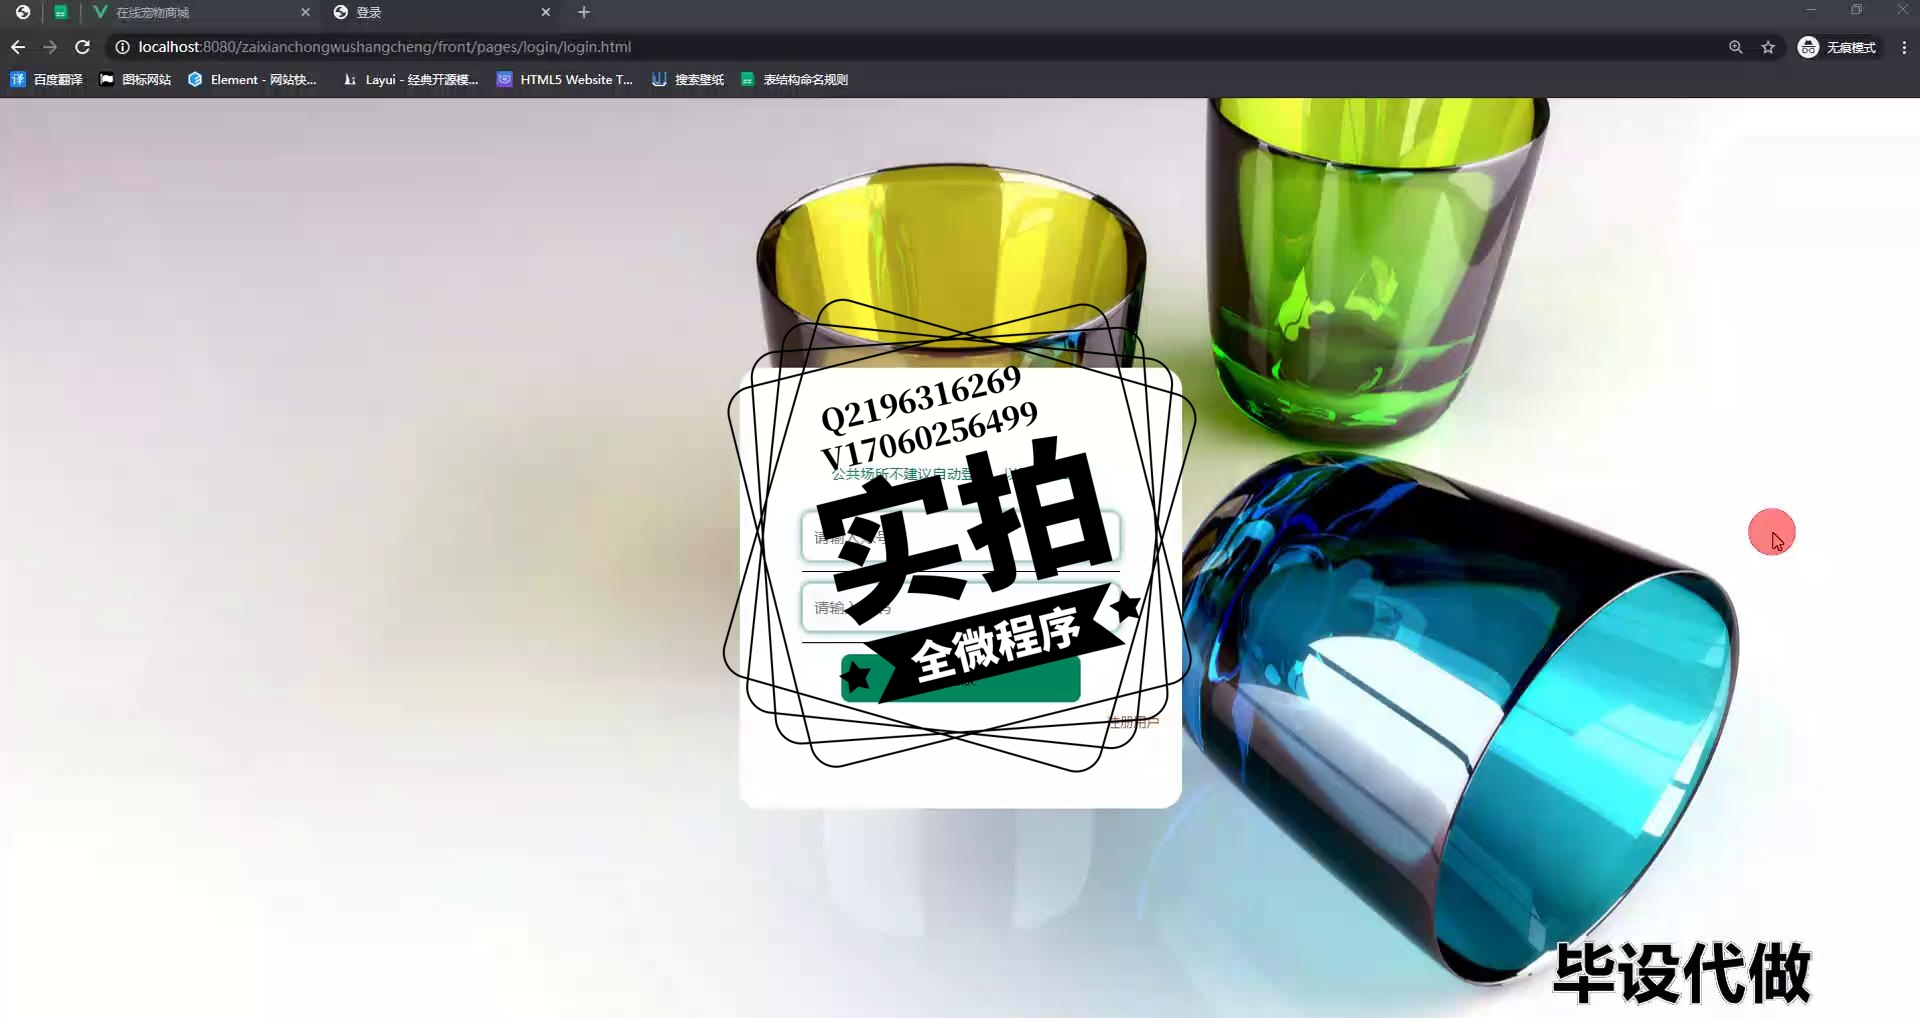Click the URL address bar

click(x=900, y=47)
